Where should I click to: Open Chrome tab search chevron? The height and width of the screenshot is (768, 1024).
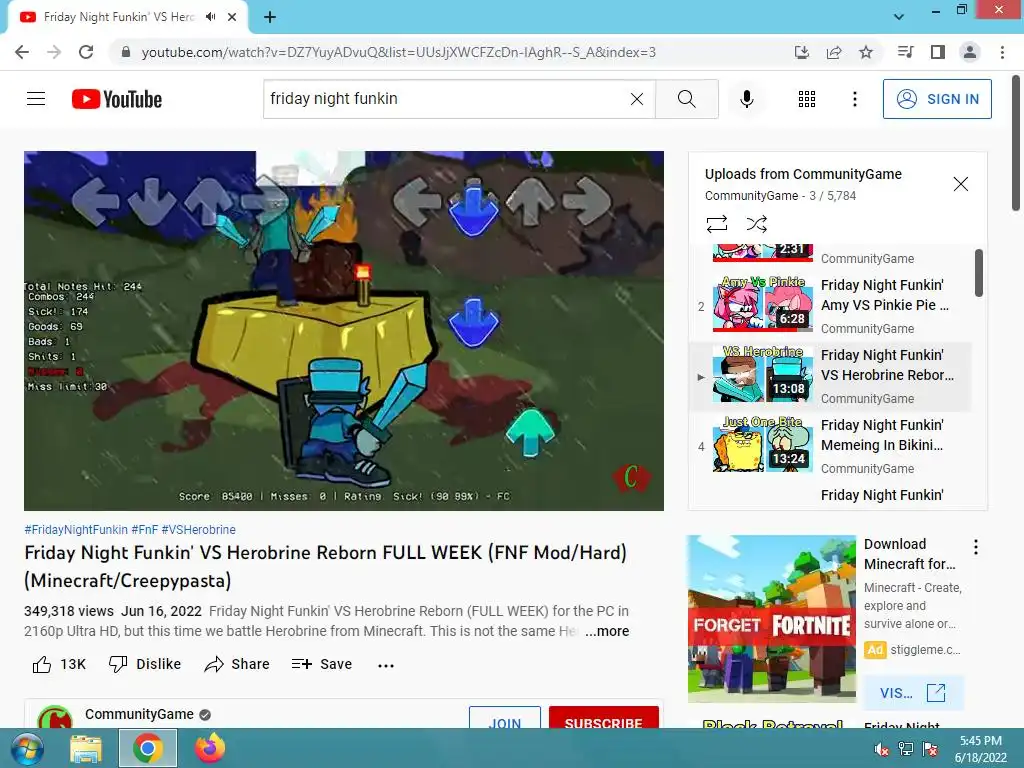[899, 17]
